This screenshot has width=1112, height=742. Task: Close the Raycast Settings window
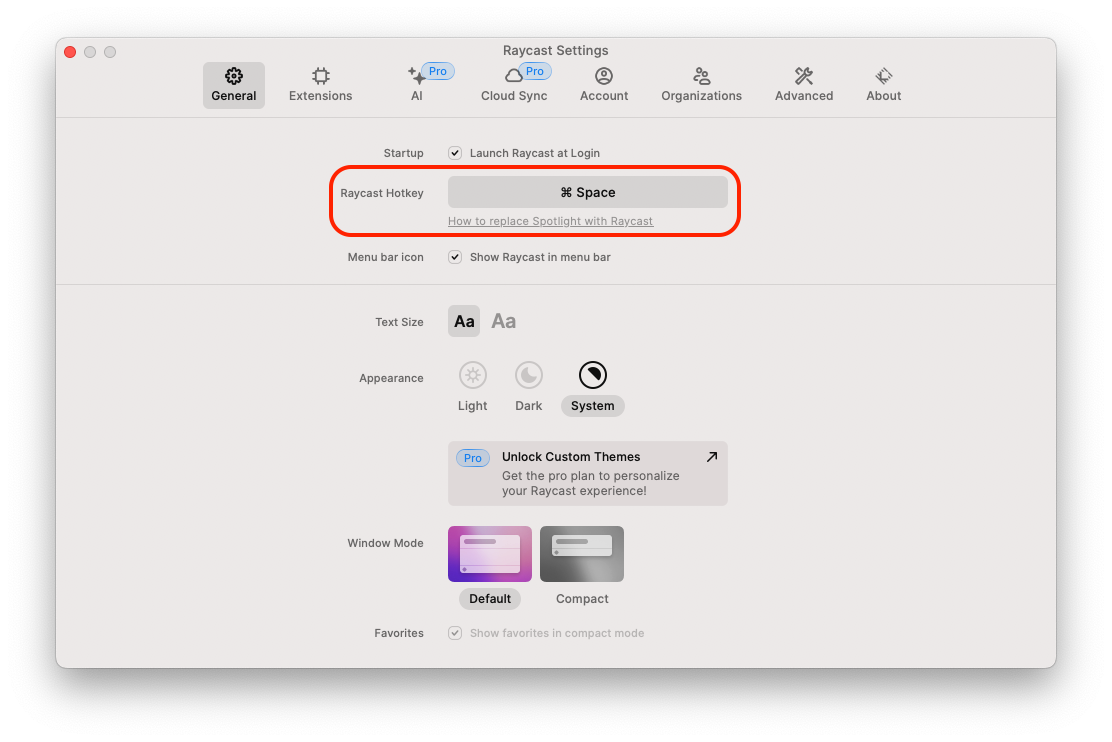[70, 52]
